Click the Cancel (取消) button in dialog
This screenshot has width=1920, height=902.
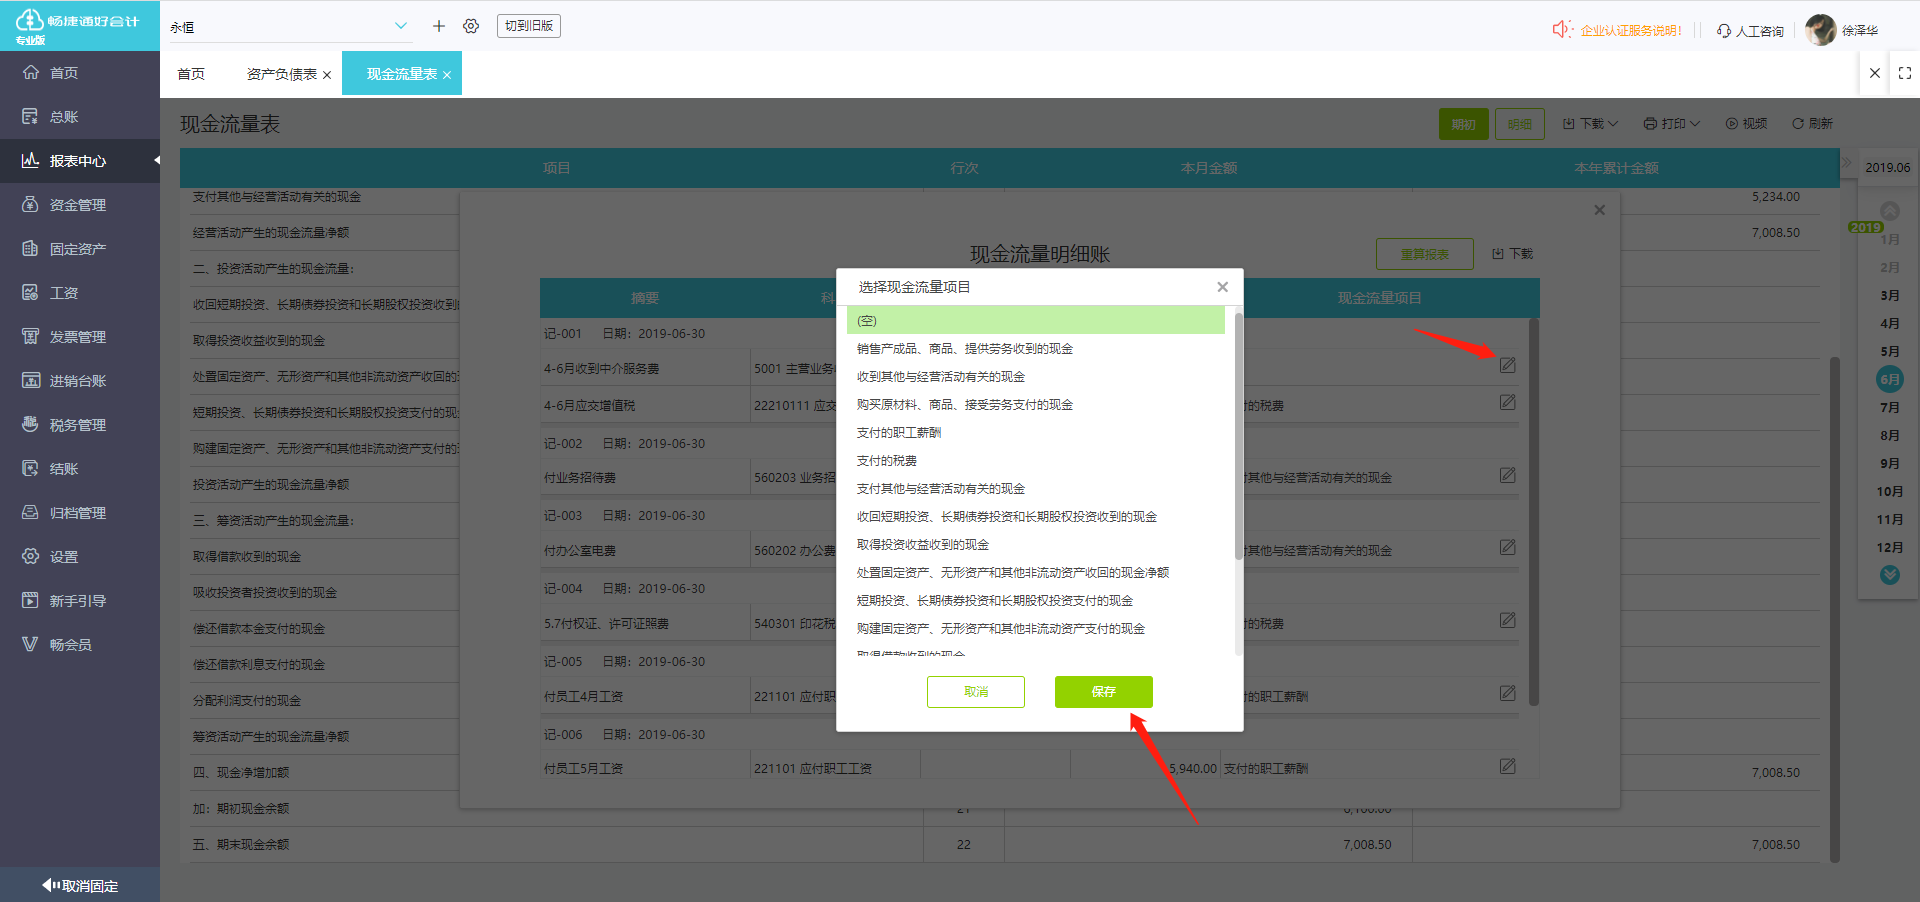coord(975,692)
